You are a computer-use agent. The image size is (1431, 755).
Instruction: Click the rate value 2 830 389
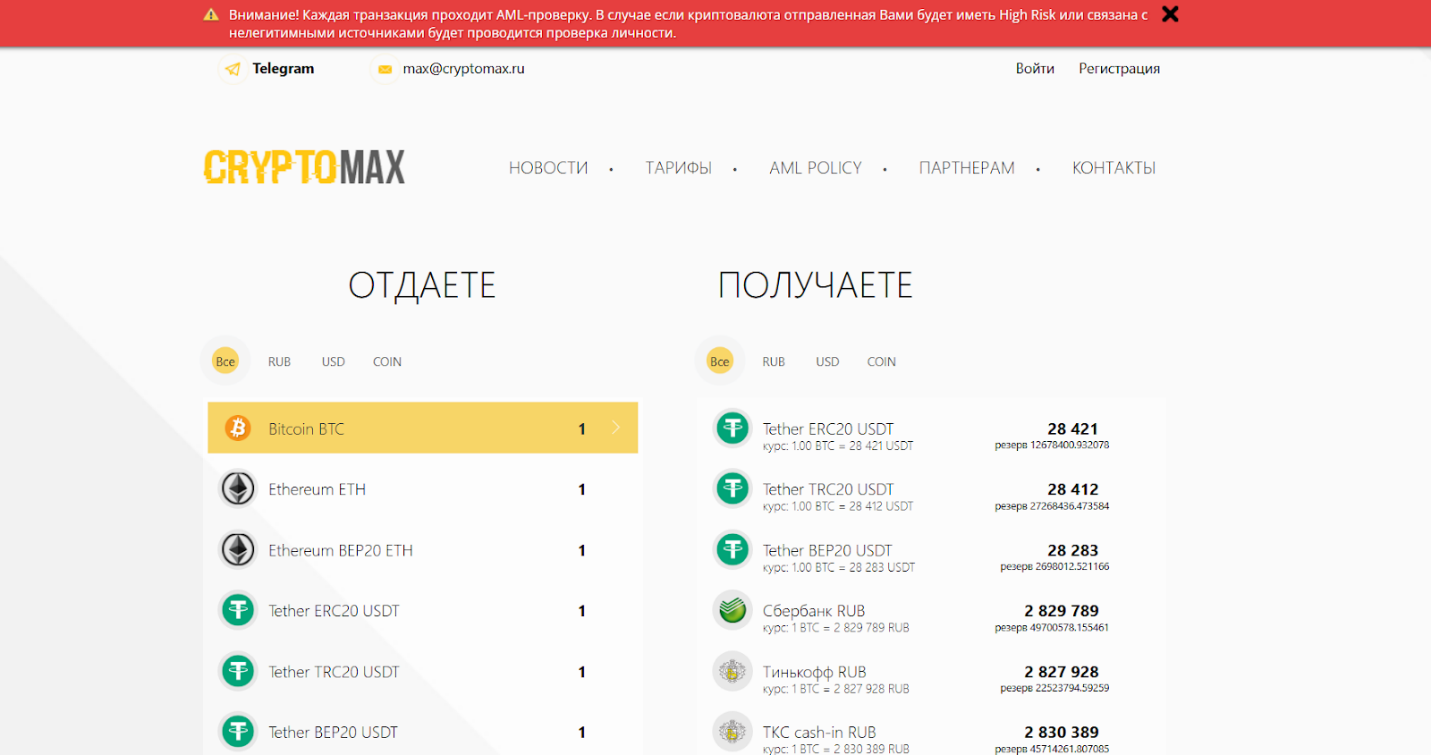(x=1062, y=732)
